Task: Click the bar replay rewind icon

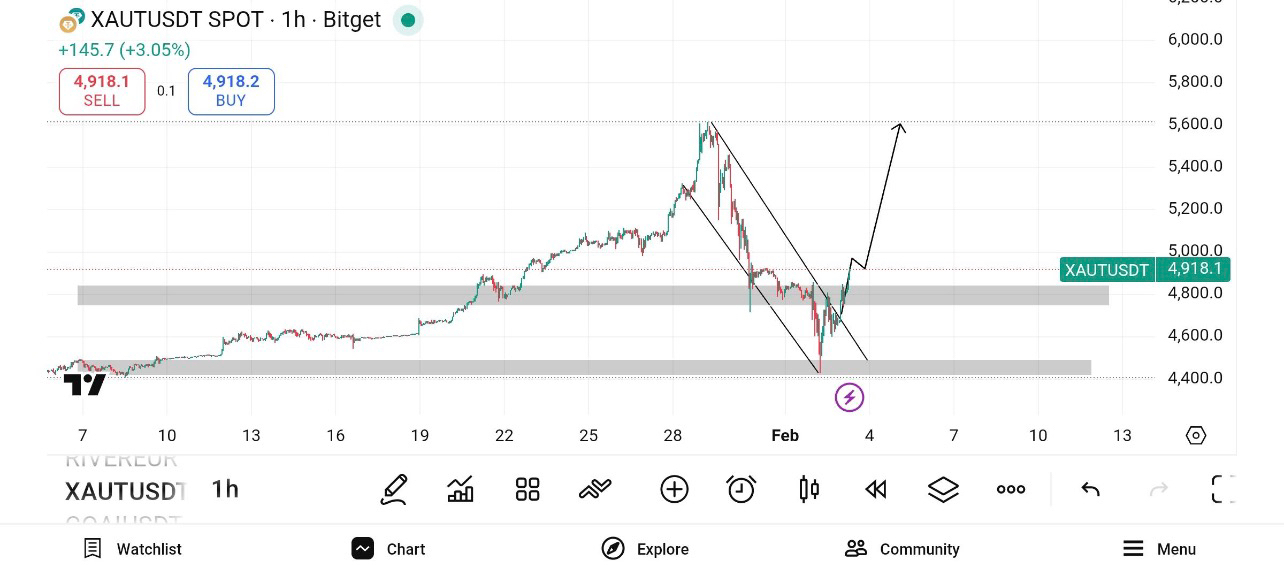Action: point(876,489)
